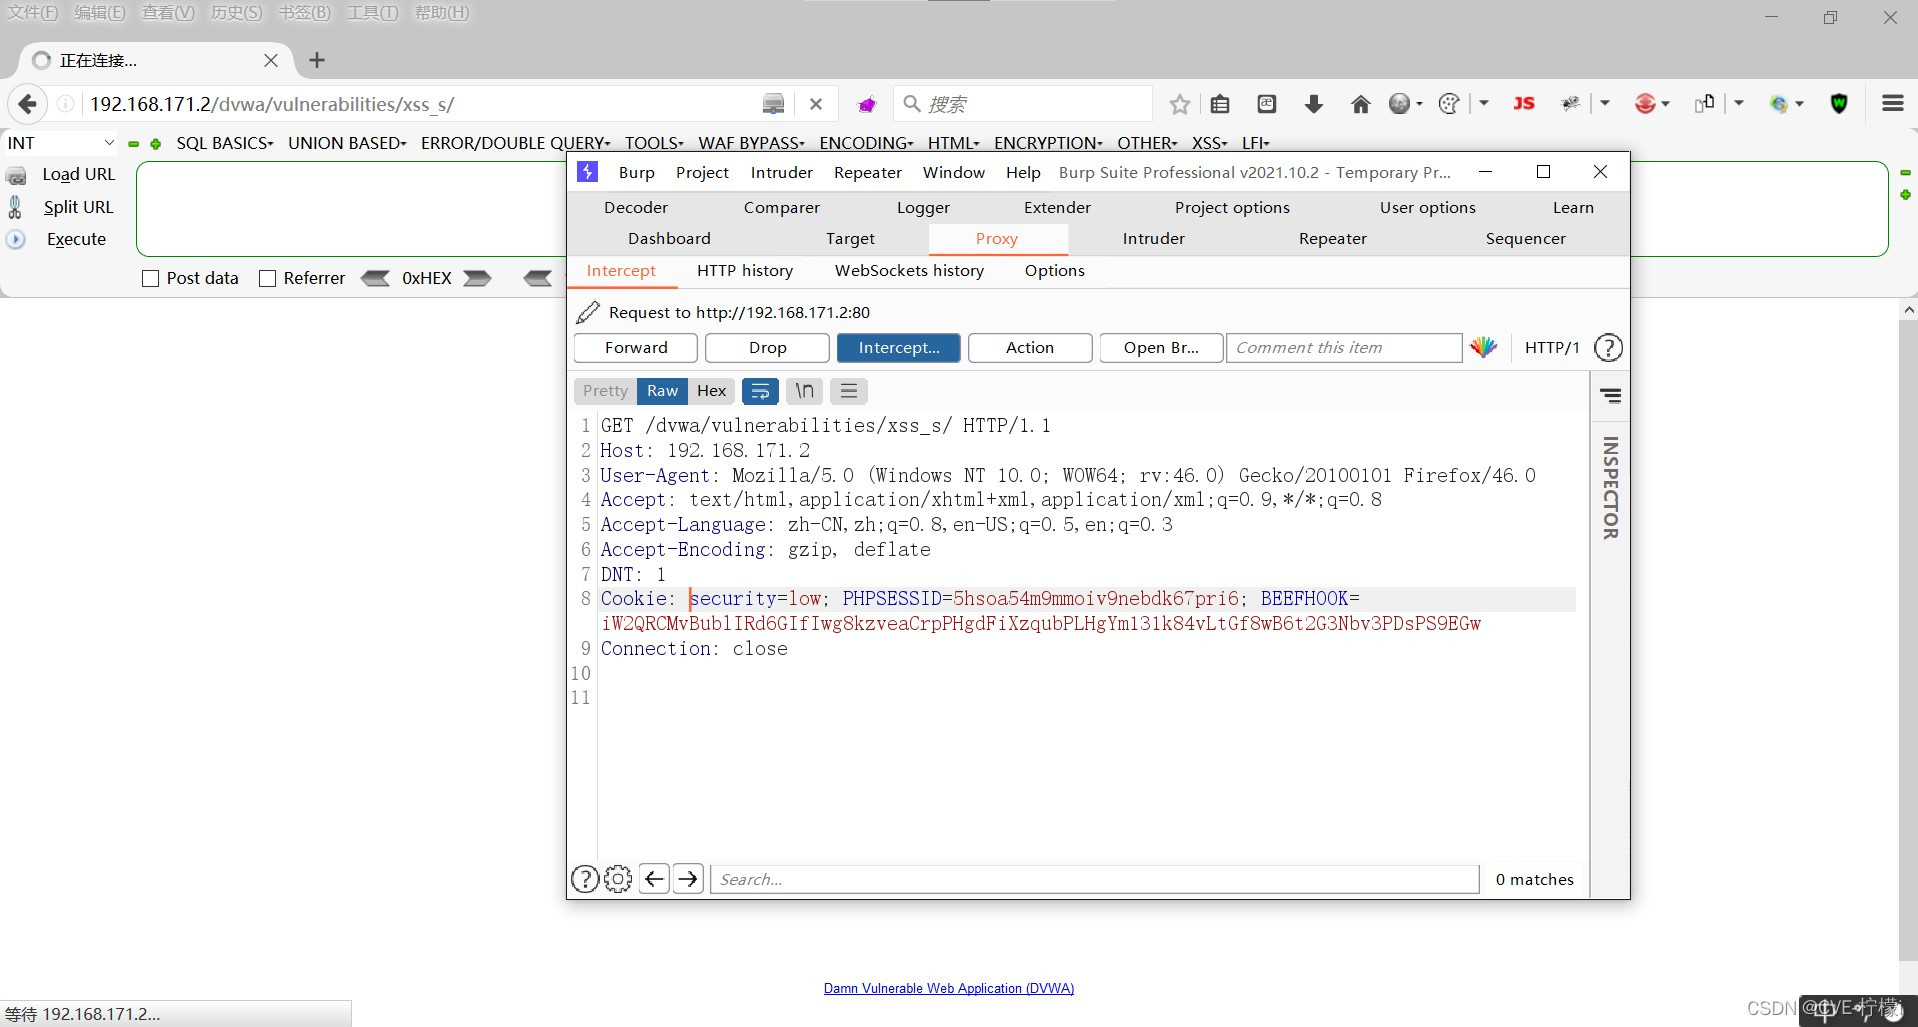Open the ENCRYPTION dropdown menu
1918x1027 pixels.
[1048, 144]
